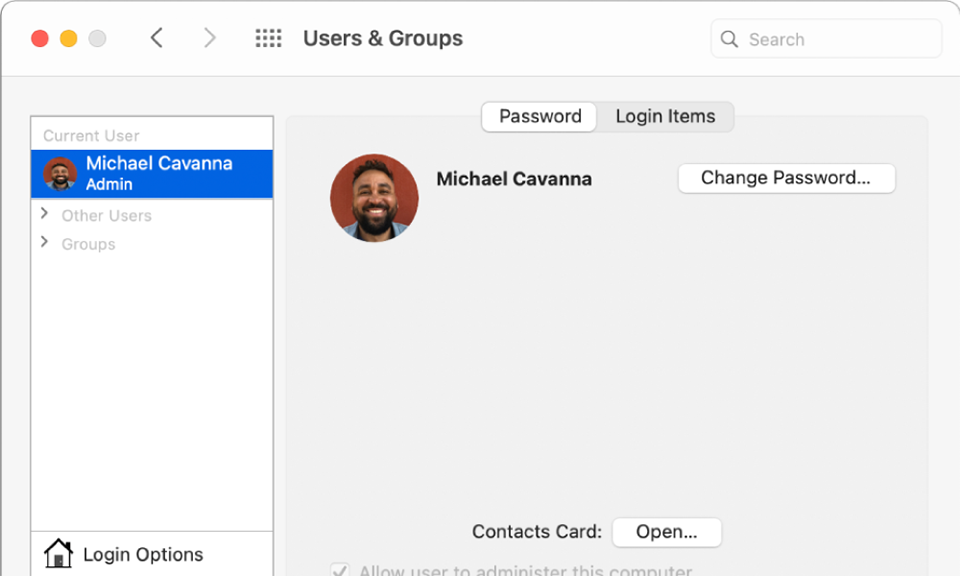Switch to the Password tab
Screen dimensions: 960x576
coord(539,116)
